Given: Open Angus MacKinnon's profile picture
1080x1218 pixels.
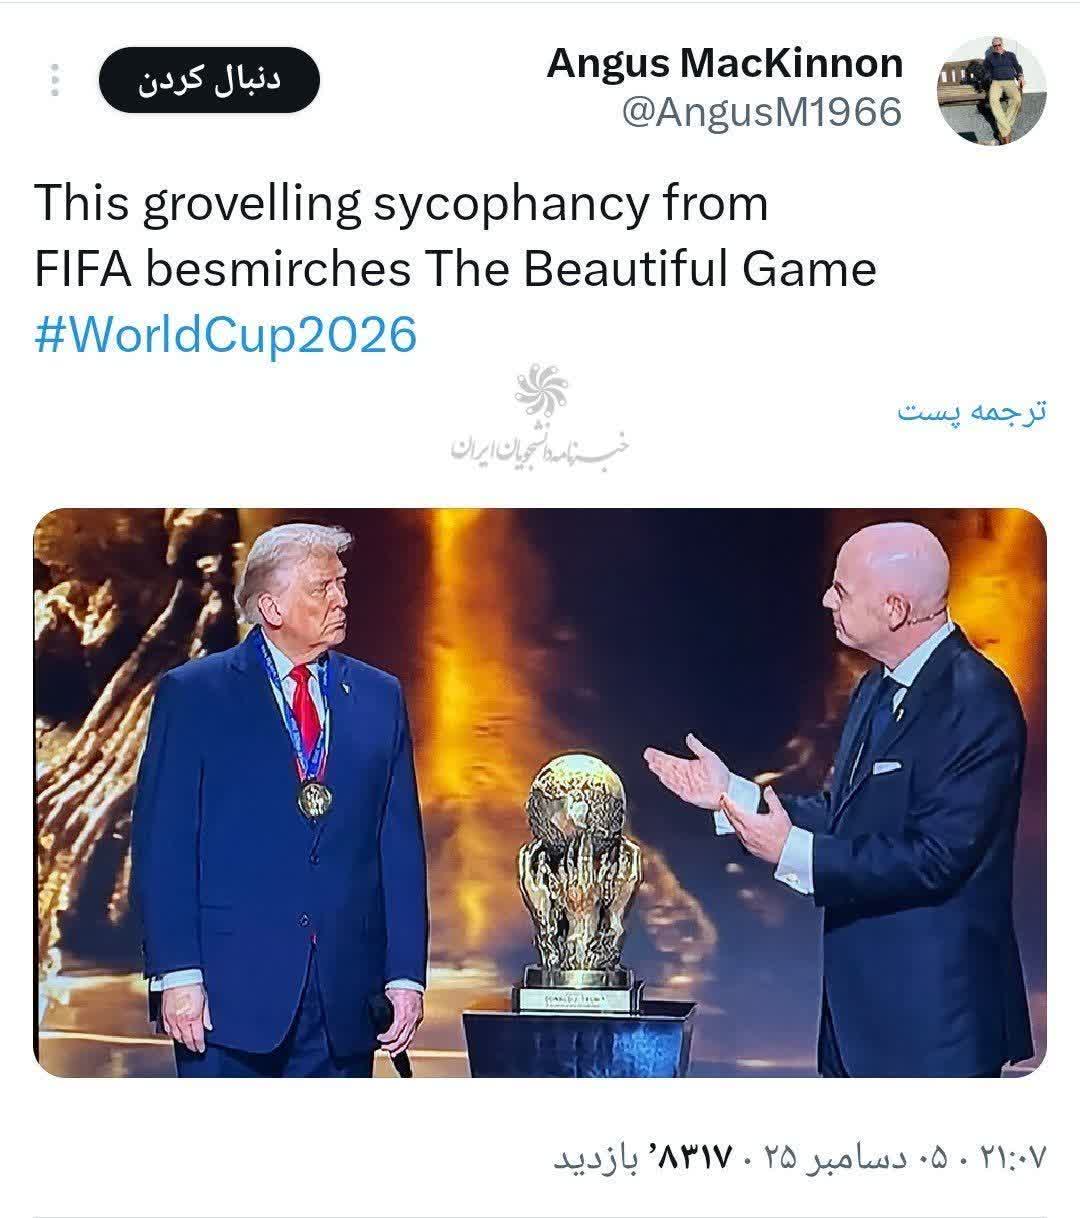Looking at the screenshot, I should (991, 91).
